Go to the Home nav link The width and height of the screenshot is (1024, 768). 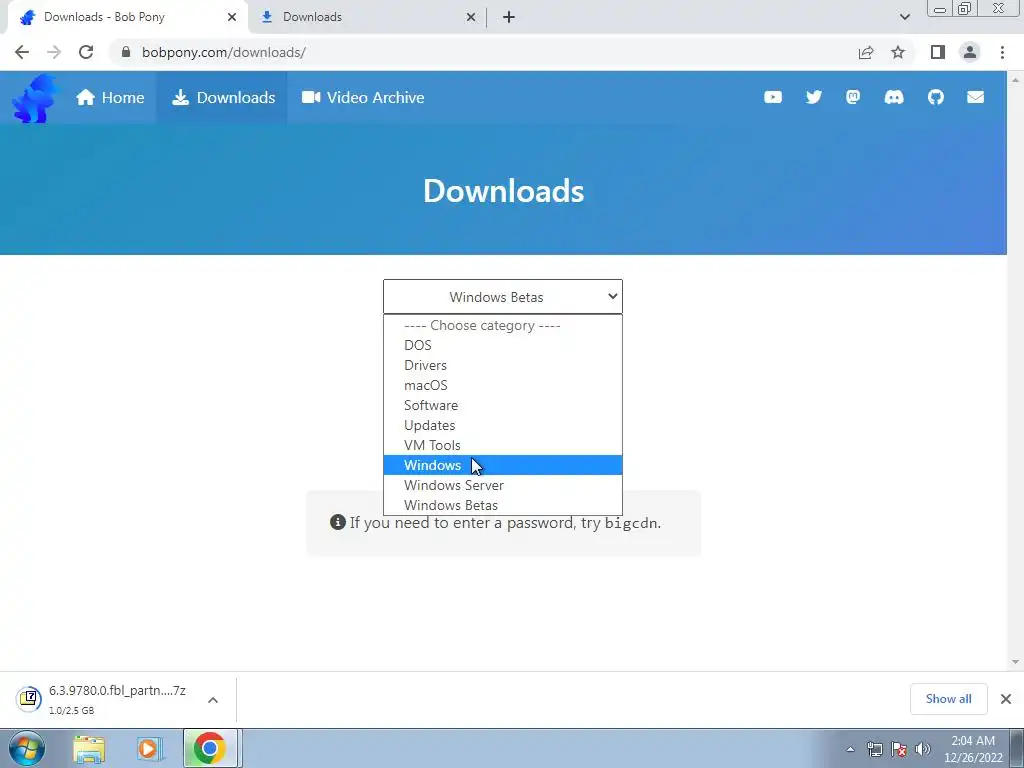point(110,97)
